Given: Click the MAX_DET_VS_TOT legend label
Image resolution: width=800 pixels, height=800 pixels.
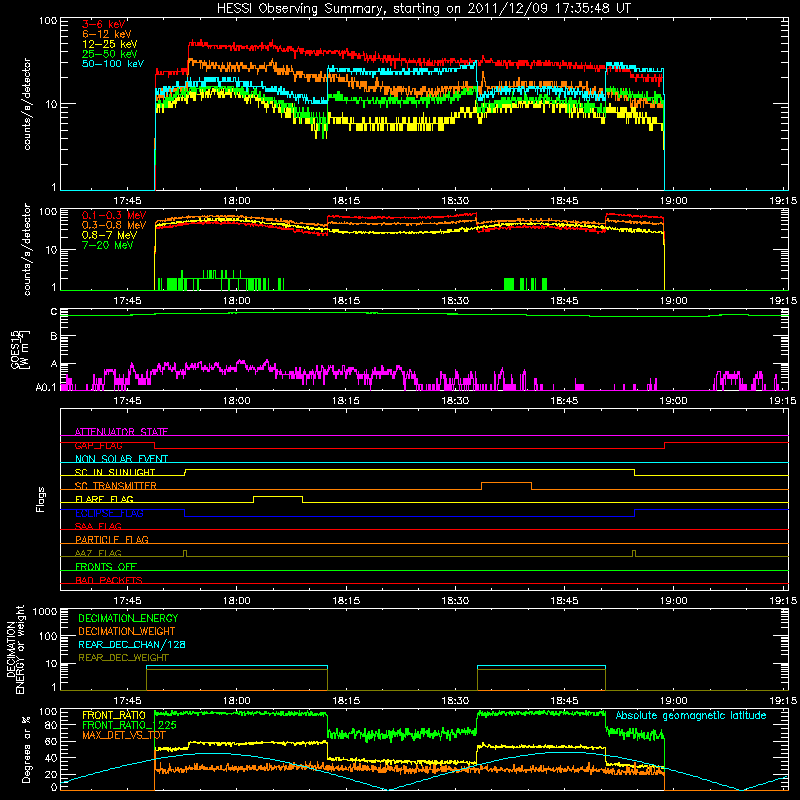Looking at the screenshot, I should coord(124,735).
